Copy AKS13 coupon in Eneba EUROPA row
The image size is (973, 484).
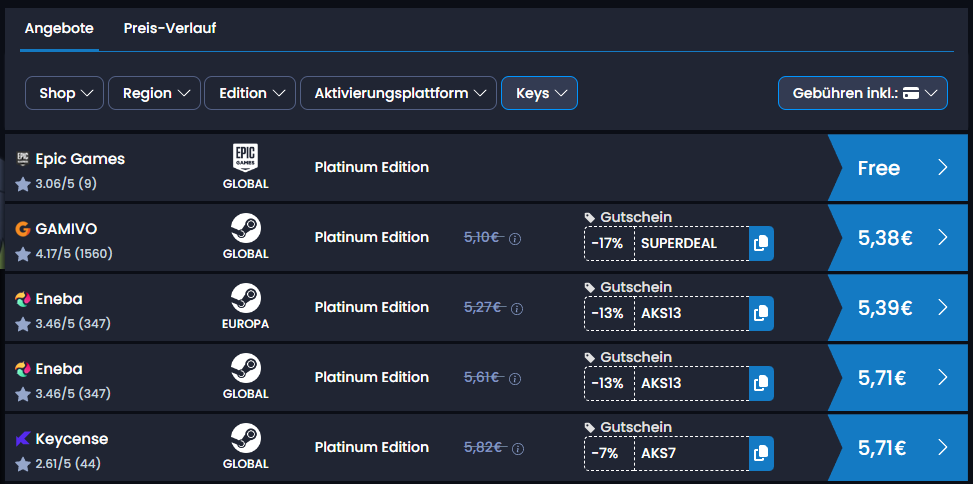[761, 313]
